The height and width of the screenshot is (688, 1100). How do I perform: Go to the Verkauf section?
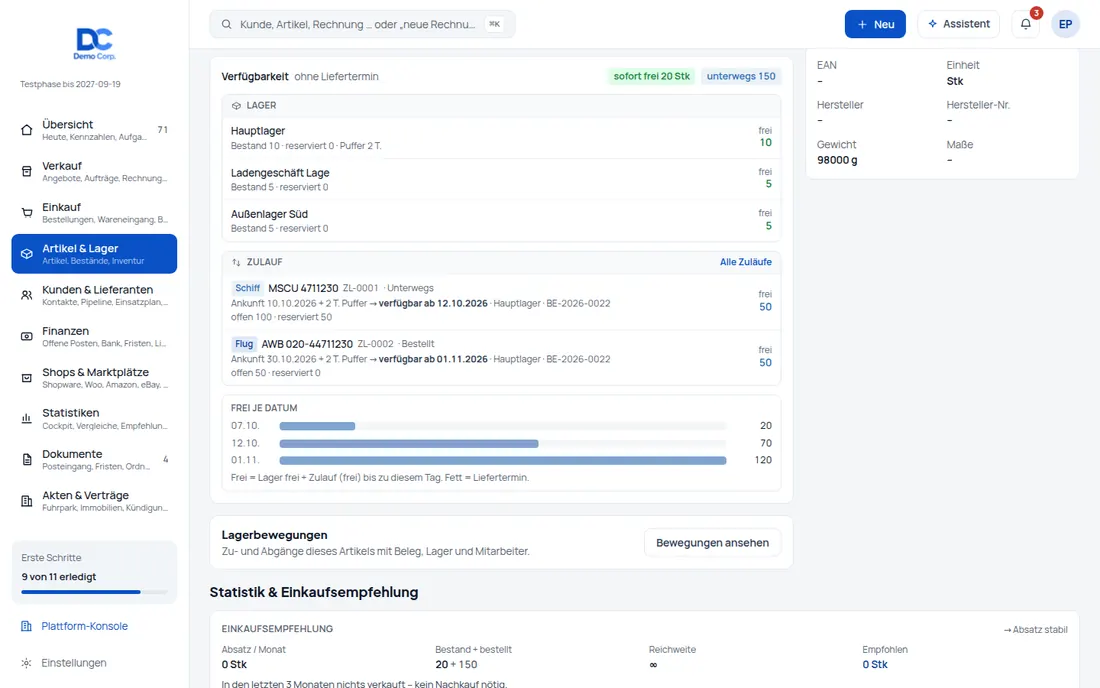(94, 171)
